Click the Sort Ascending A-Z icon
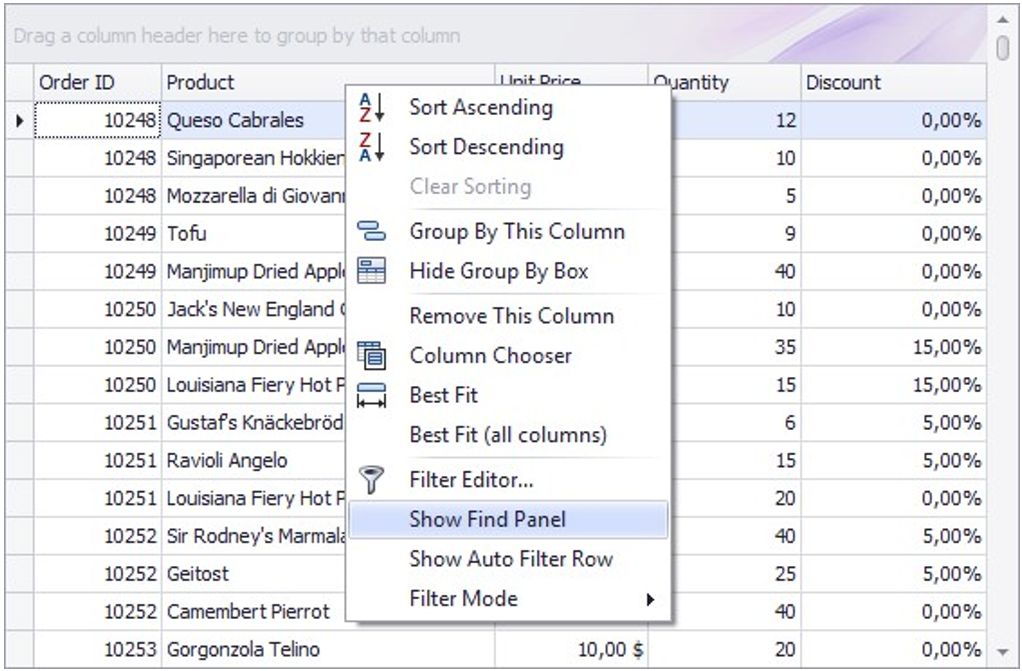 coord(371,108)
